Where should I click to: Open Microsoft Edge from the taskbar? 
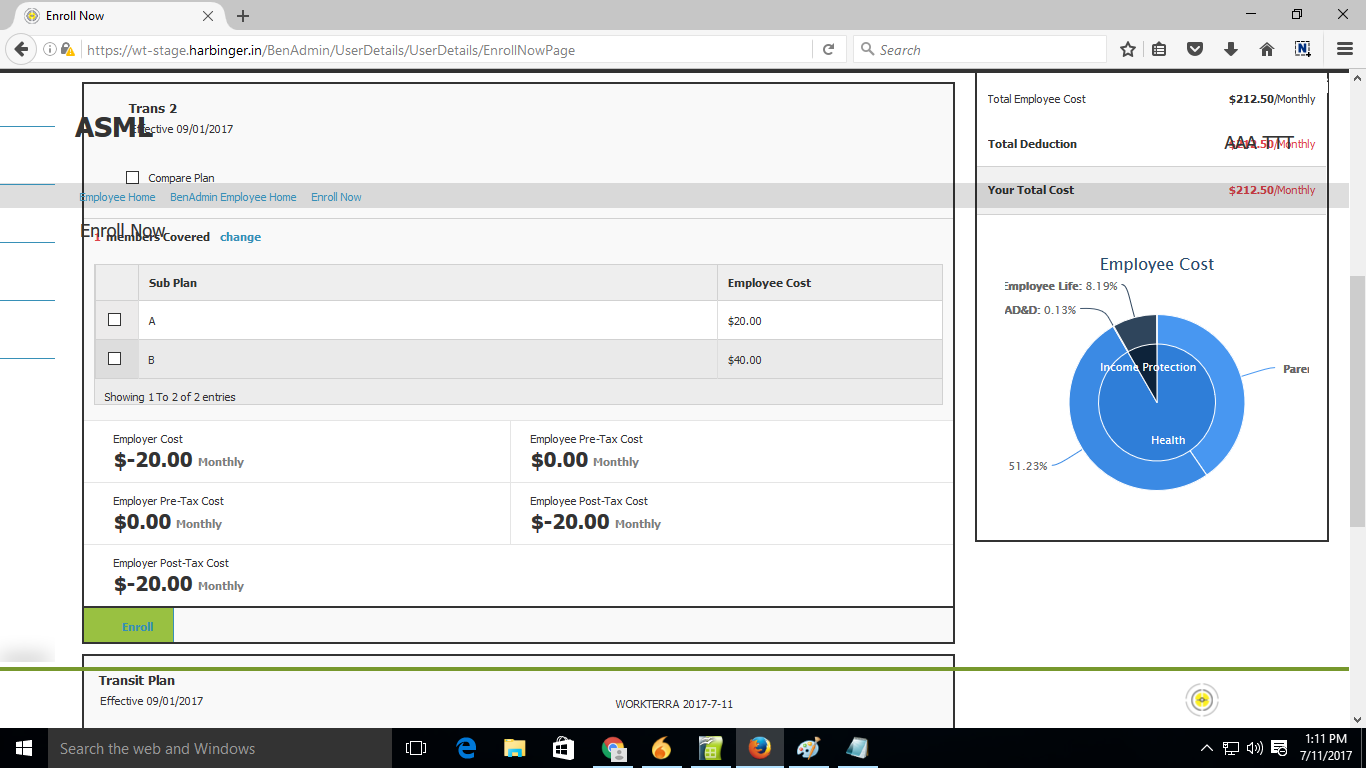coord(466,748)
